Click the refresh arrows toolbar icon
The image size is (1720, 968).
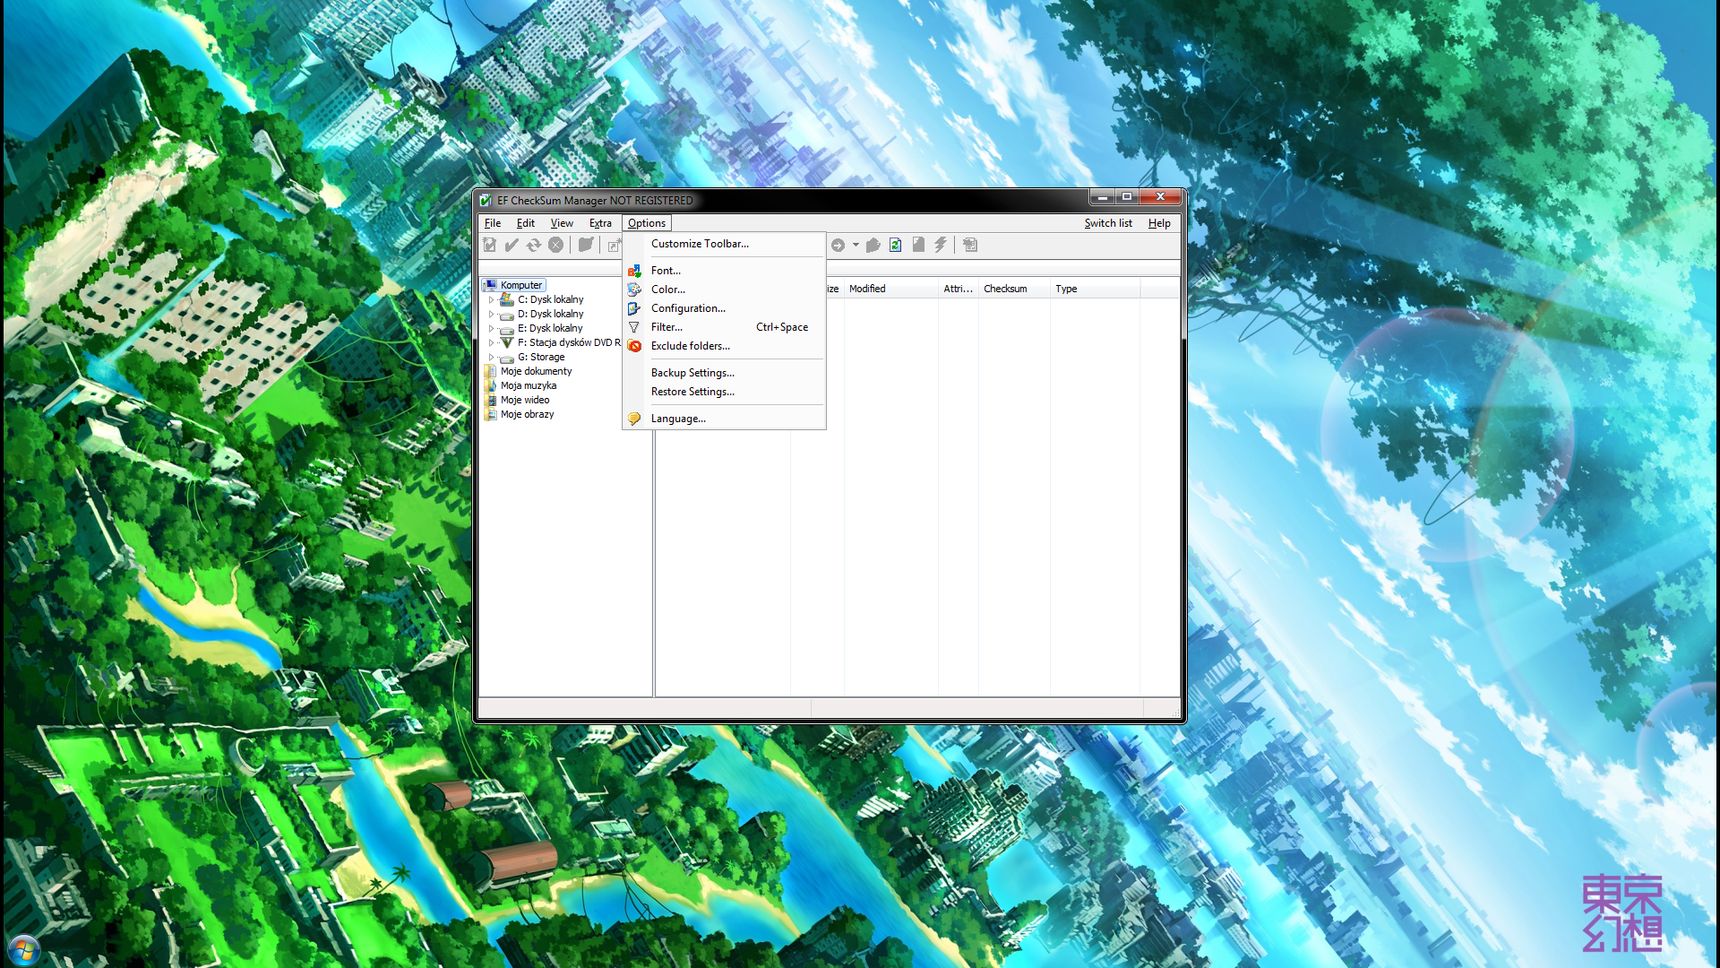point(534,245)
